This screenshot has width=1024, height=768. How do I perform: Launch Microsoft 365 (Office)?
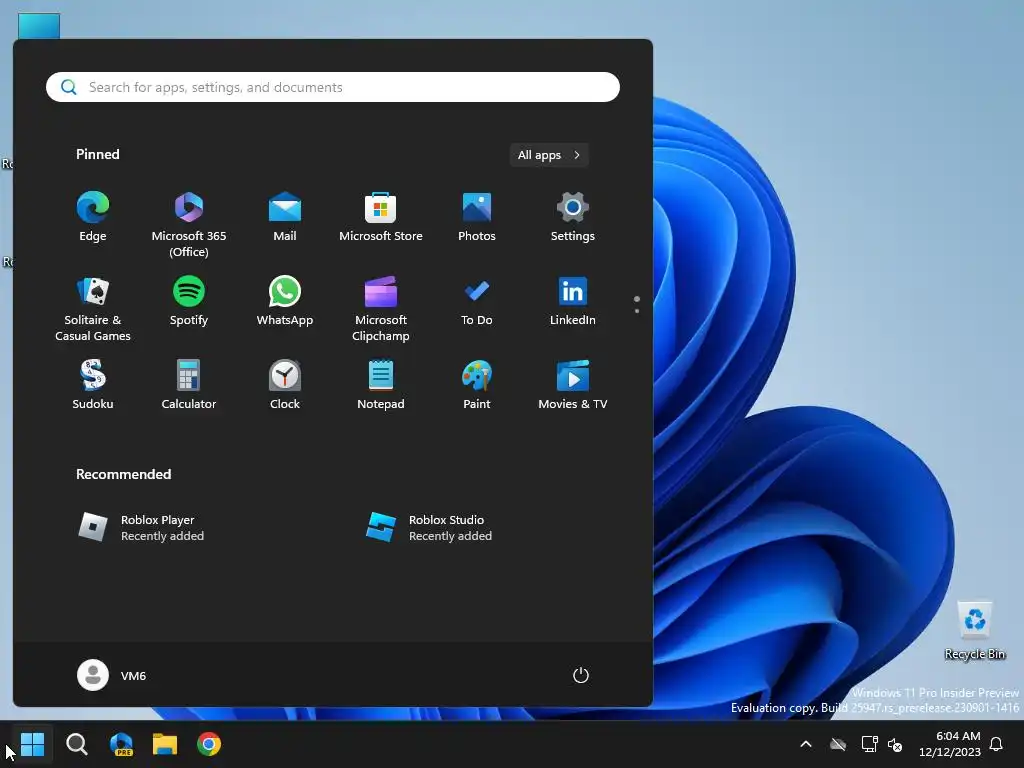pos(189,225)
